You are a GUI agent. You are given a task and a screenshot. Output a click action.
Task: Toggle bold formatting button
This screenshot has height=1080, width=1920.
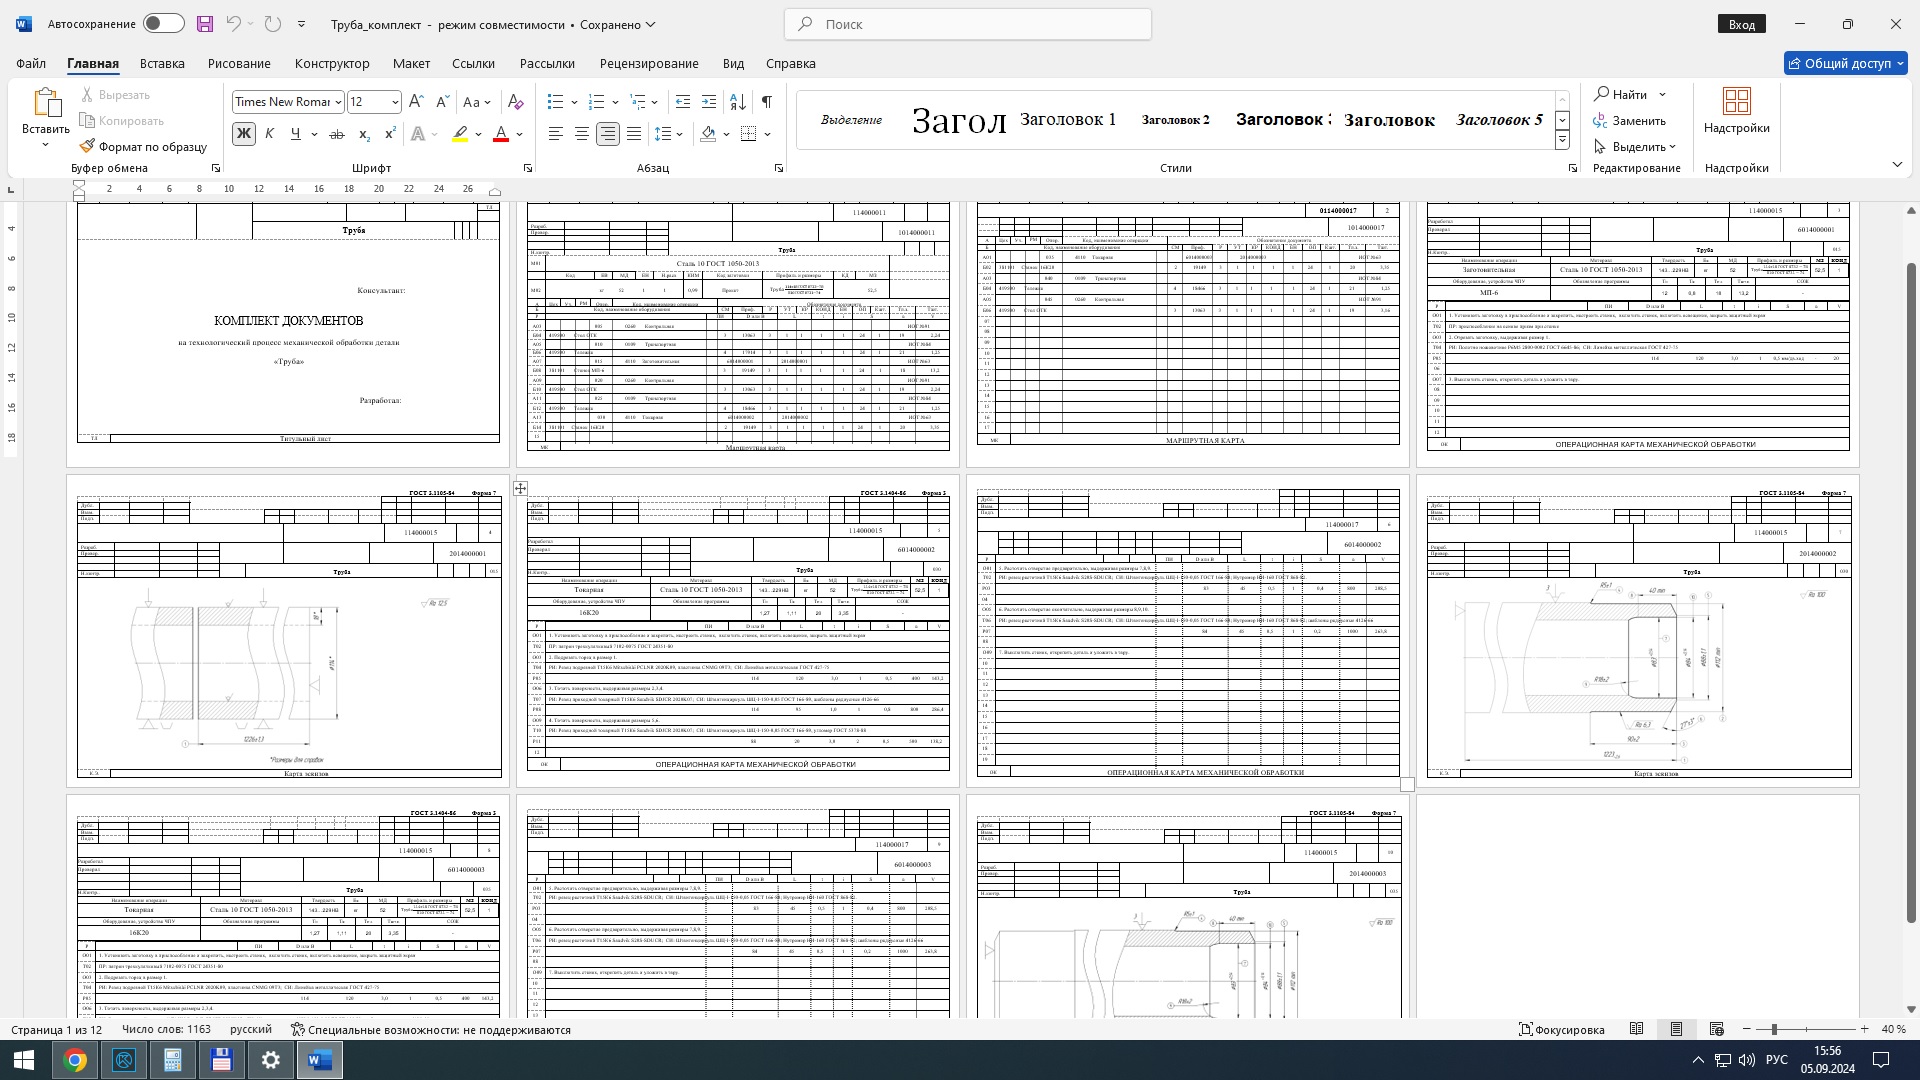coord(243,134)
